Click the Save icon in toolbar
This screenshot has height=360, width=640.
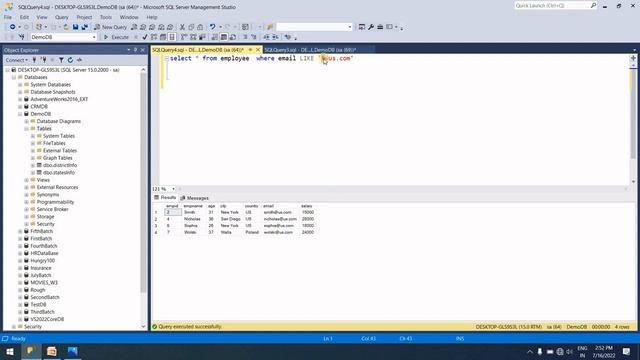(x=76, y=27)
